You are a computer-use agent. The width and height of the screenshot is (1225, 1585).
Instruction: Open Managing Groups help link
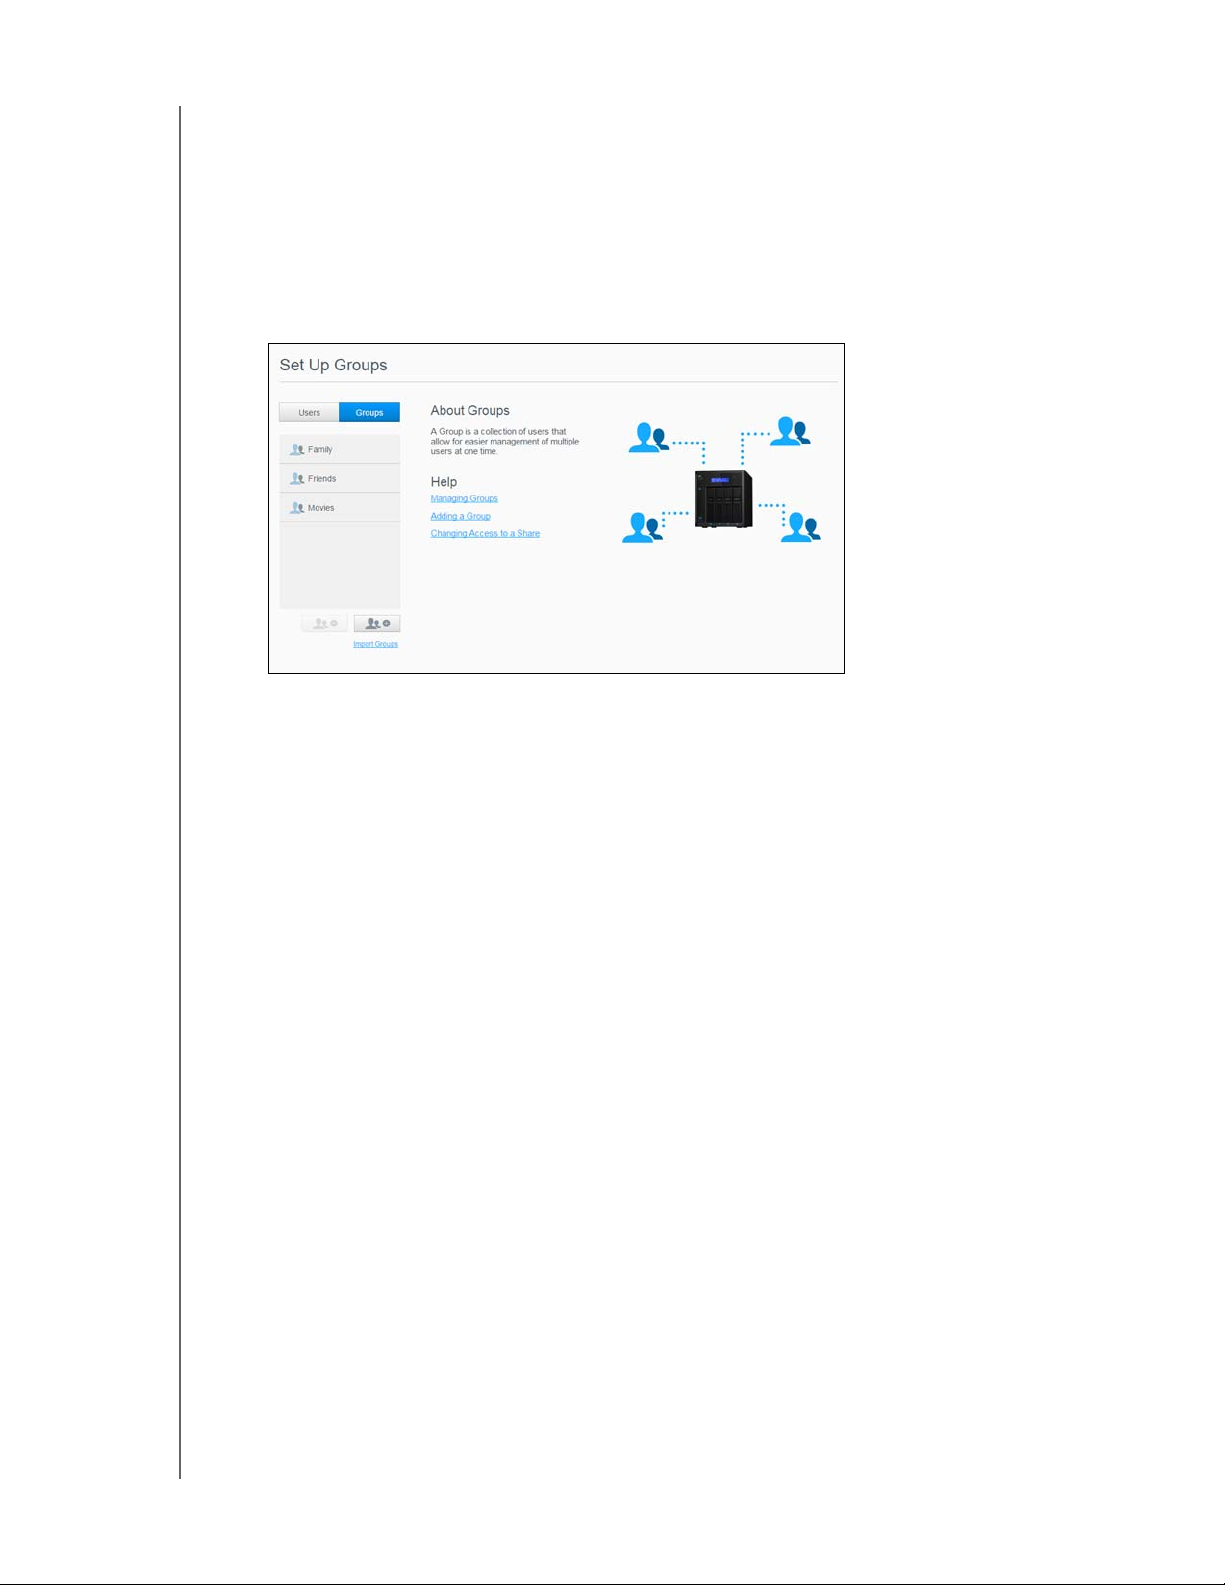point(464,498)
